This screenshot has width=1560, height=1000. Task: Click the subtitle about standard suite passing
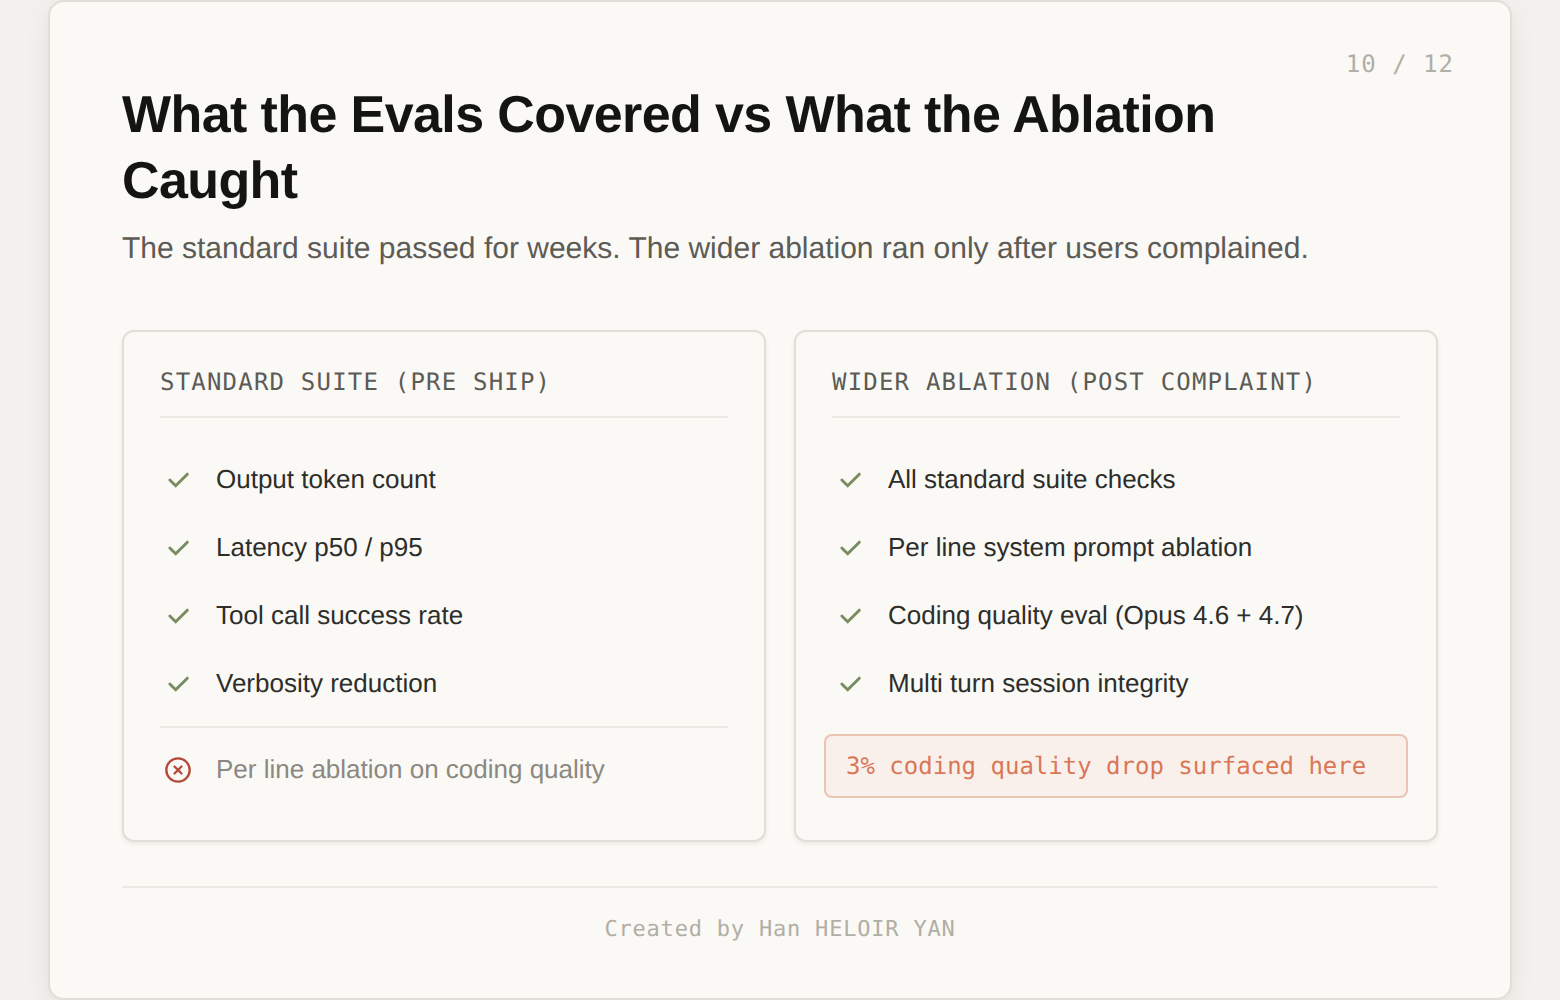(715, 248)
